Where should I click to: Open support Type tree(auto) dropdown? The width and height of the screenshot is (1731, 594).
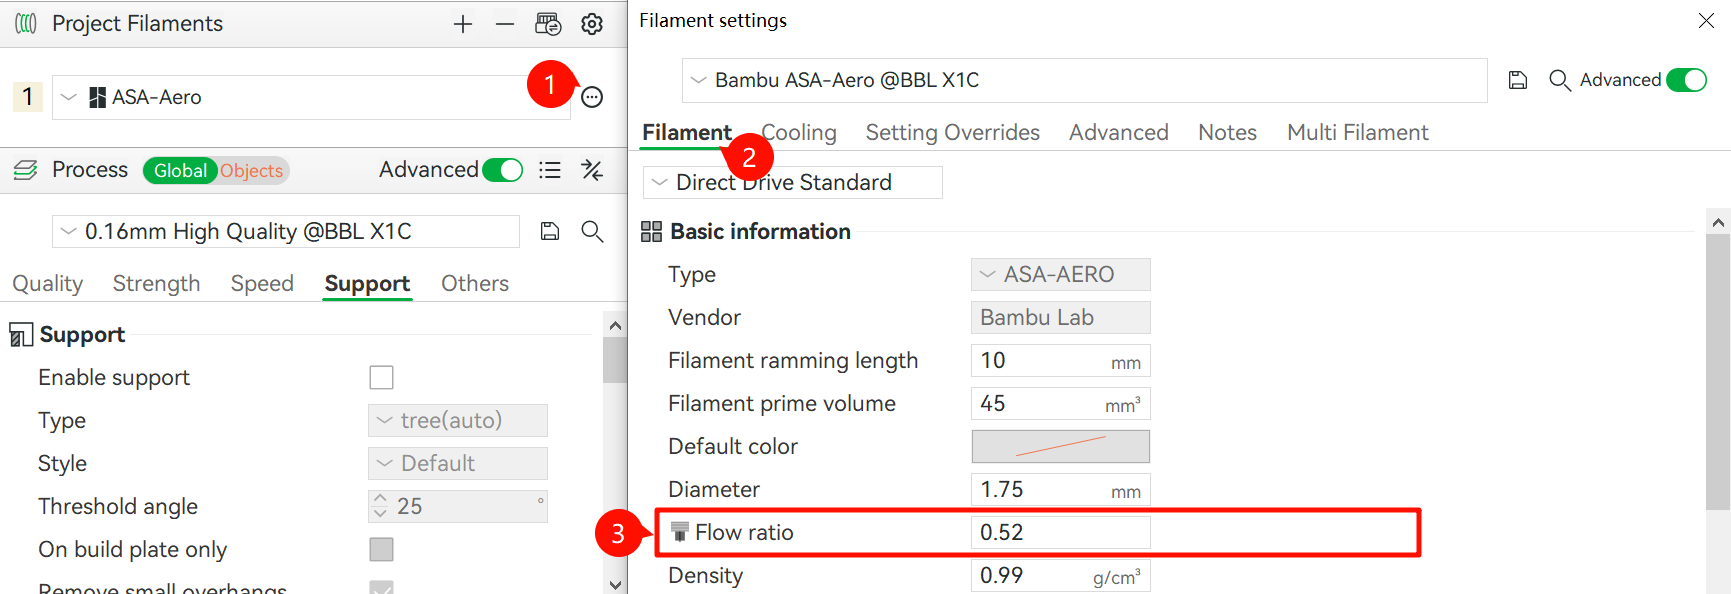pos(457,420)
